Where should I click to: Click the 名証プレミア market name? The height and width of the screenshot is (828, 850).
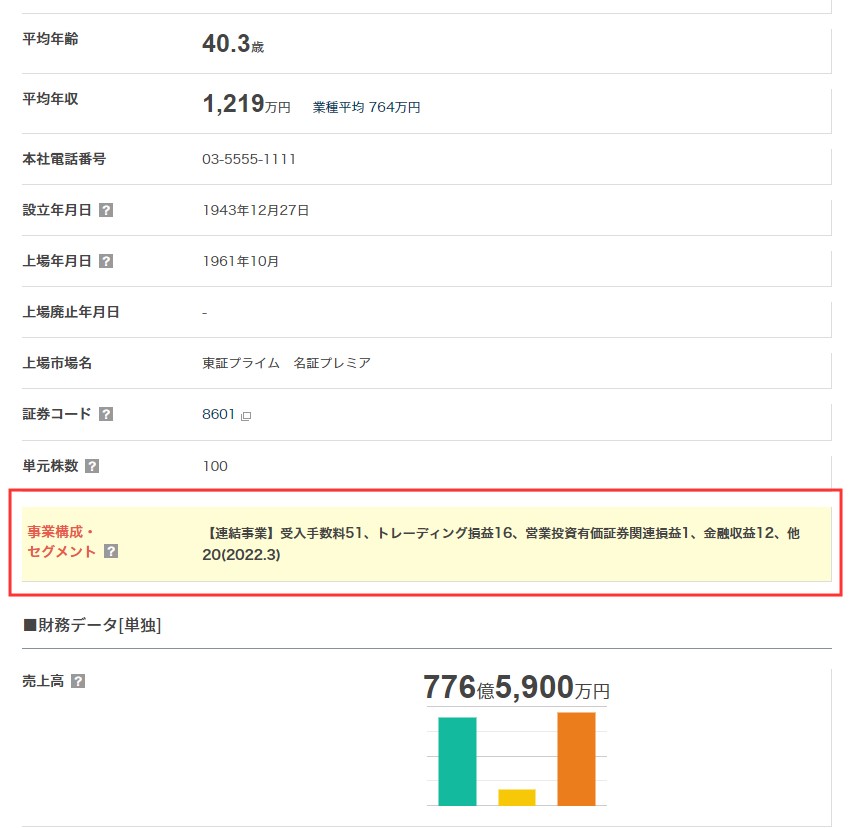pos(332,363)
